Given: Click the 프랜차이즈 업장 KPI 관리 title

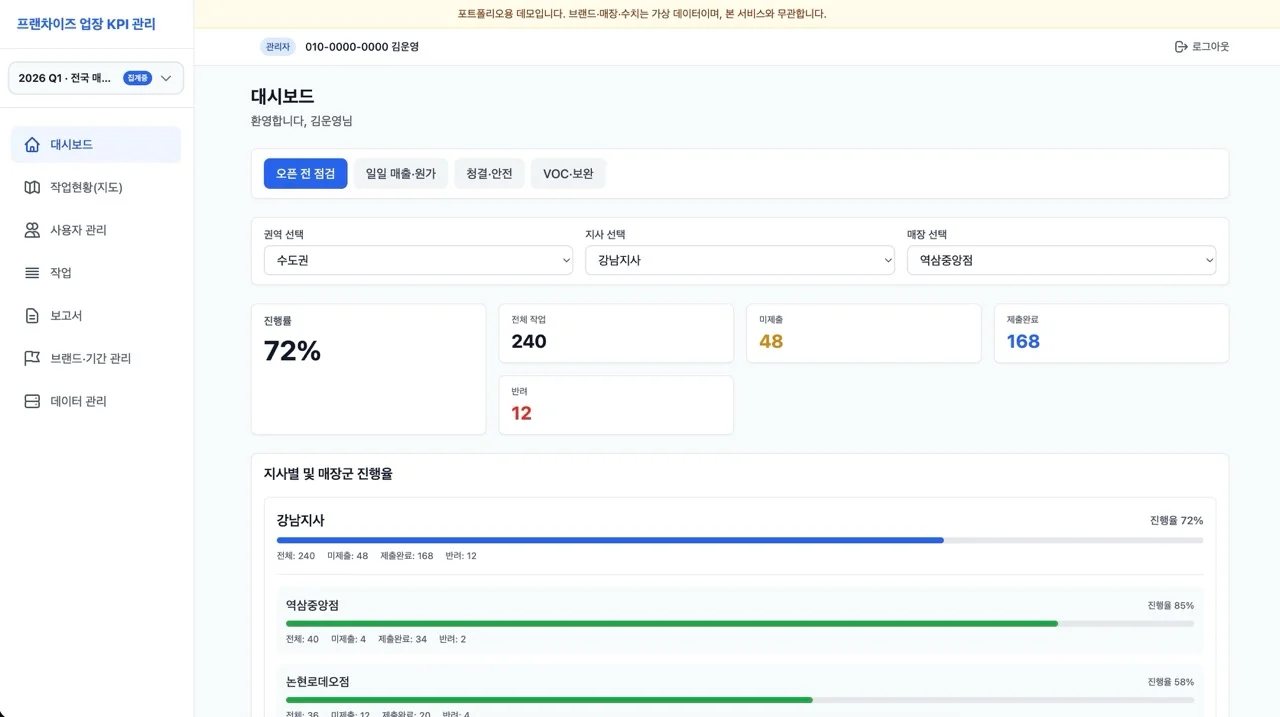Looking at the screenshot, I should click(x=86, y=24).
